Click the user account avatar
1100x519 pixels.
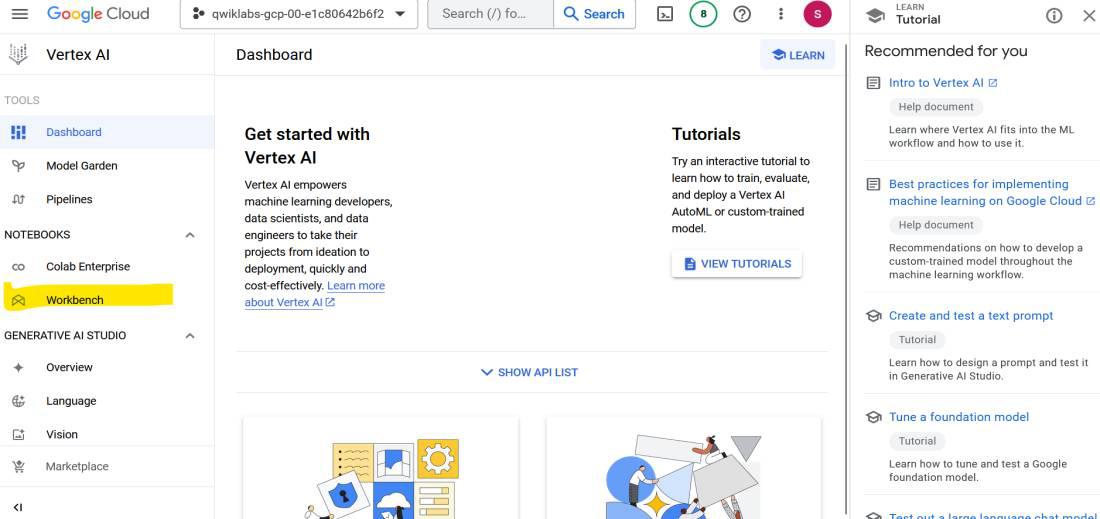[x=817, y=14]
